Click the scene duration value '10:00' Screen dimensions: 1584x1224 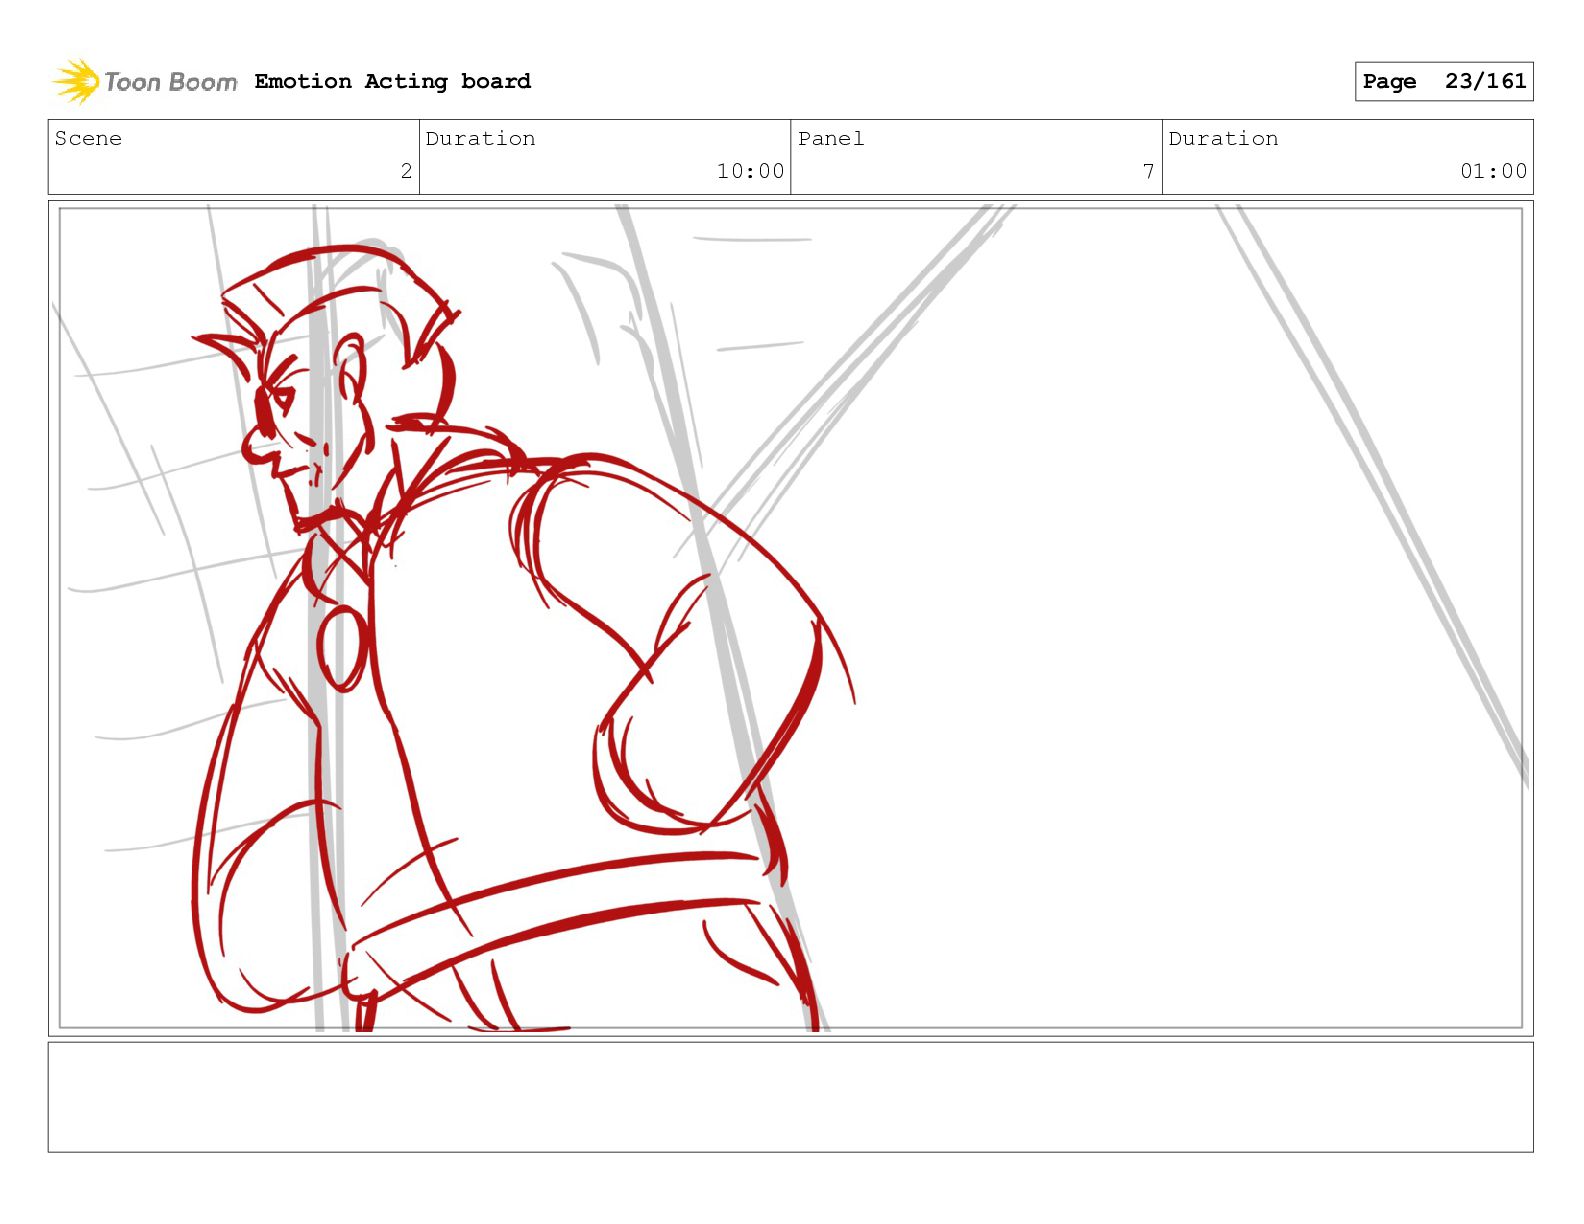(x=750, y=171)
